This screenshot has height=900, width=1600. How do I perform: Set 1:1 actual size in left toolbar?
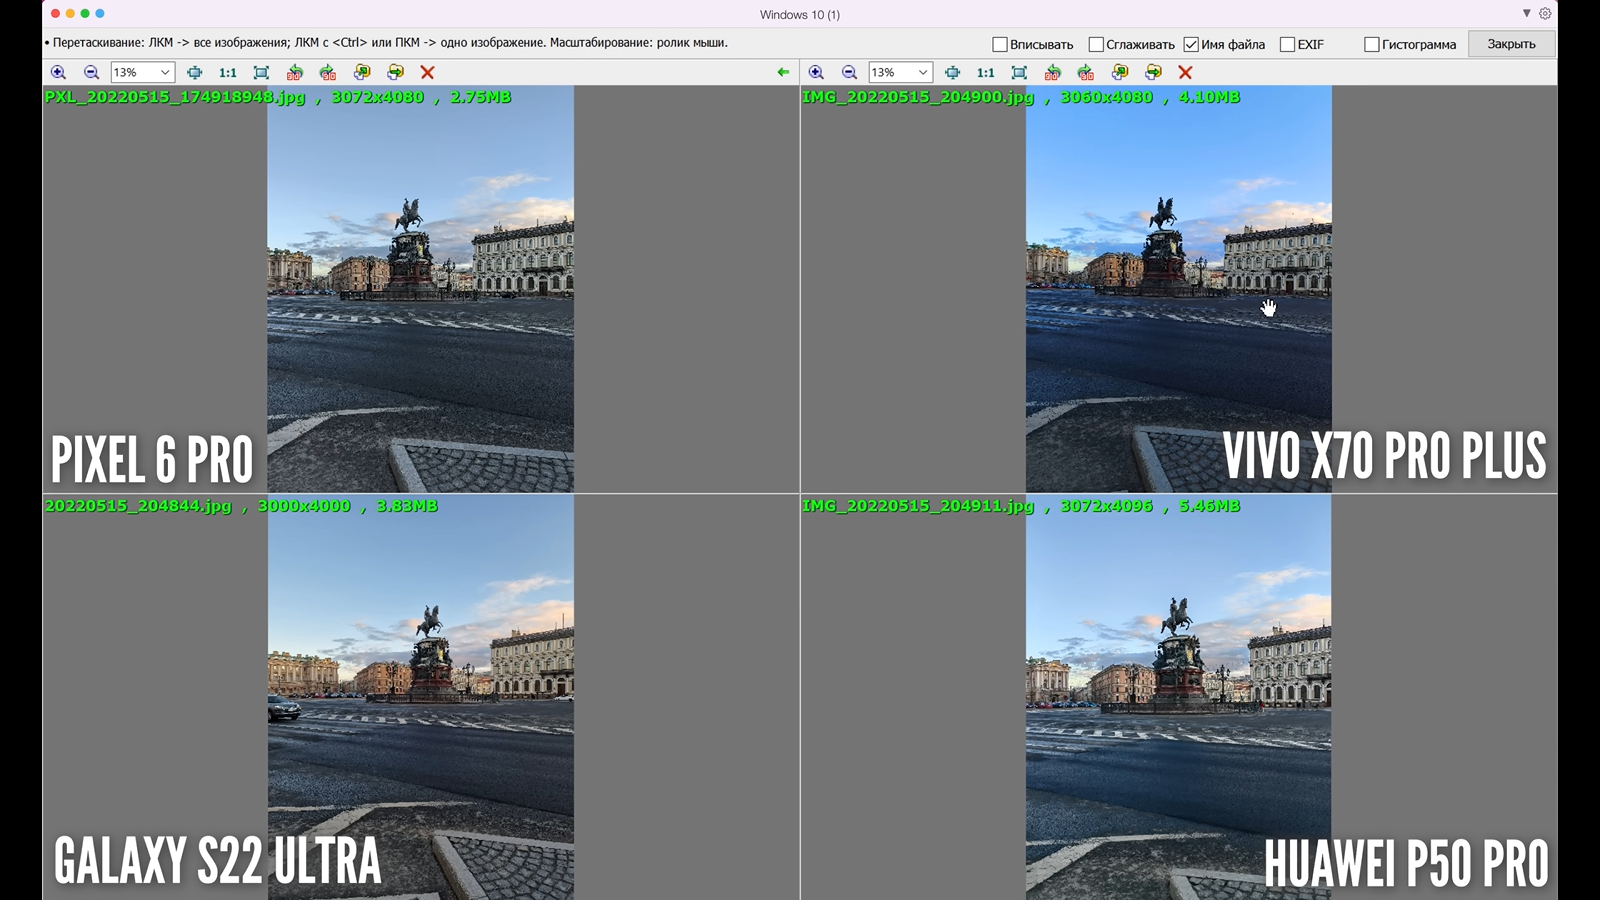tap(228, 72)
